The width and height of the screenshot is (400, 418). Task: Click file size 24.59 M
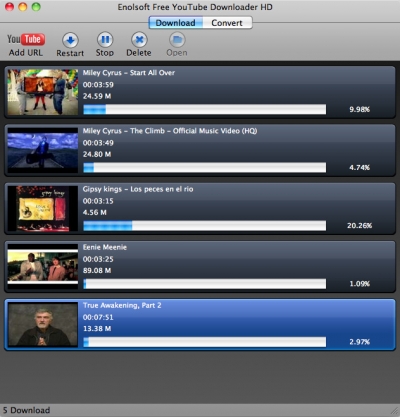pyautogui.click(x=97, y=96)
